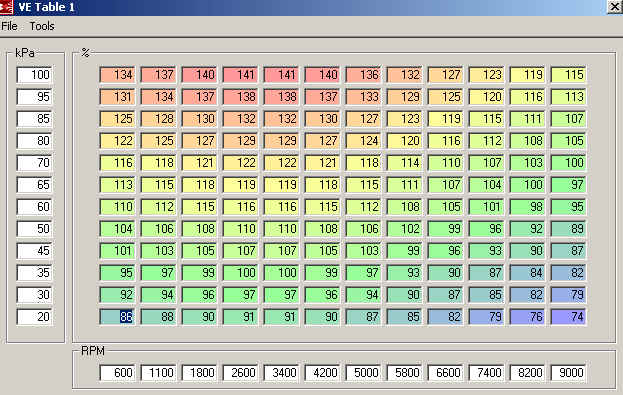This screenshot has height=395, width=623.
Task: Select VE cell 122 at 80 kPa, 600 RPM
Action: tap(117, 141)
